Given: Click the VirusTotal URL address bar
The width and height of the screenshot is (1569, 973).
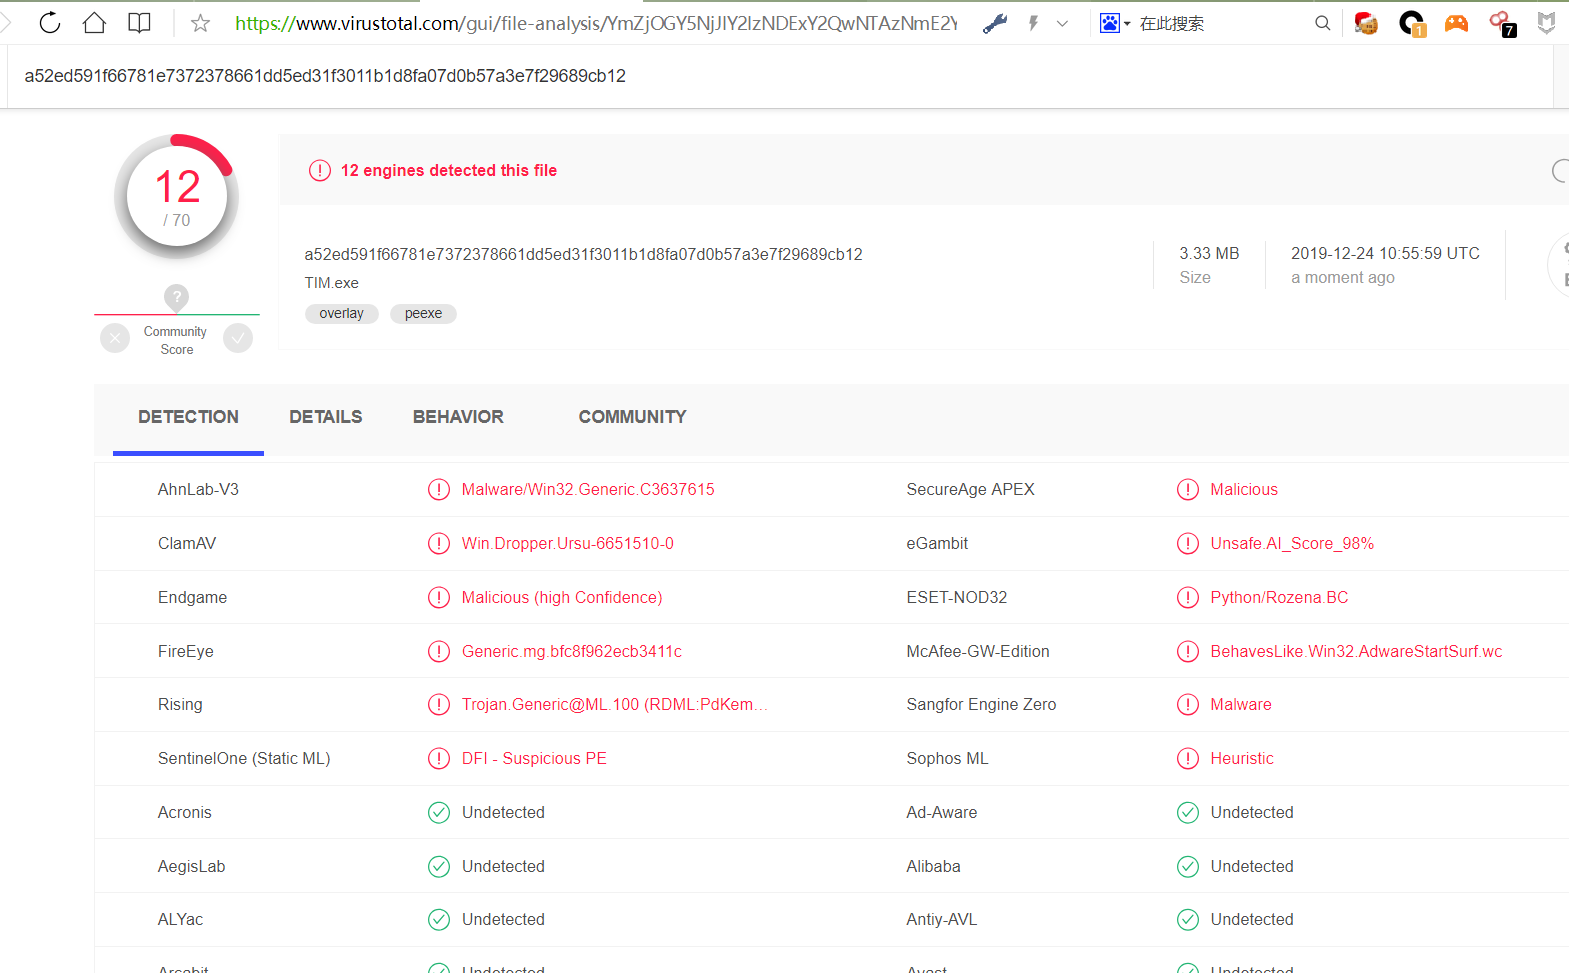Looking at the screenshot, I should [596, 23].
